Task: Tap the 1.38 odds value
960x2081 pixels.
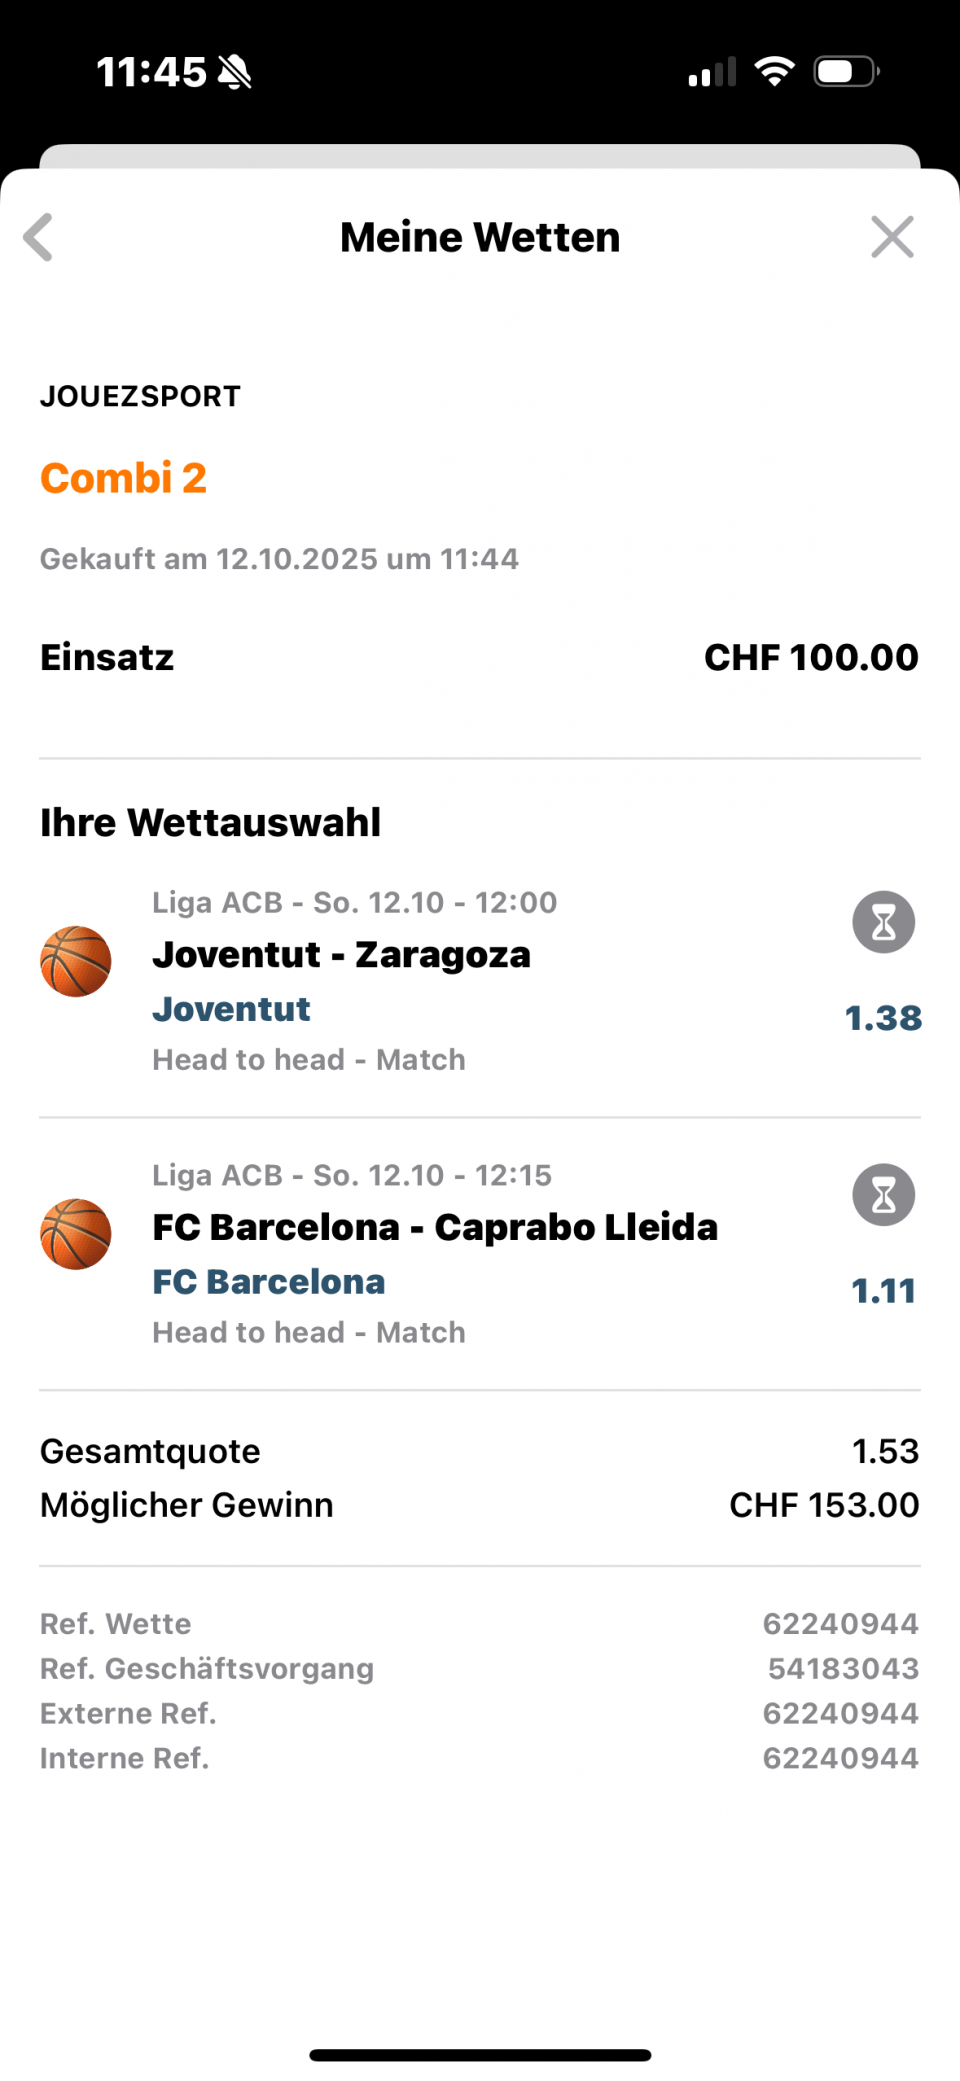Action: coord(883,1018)
